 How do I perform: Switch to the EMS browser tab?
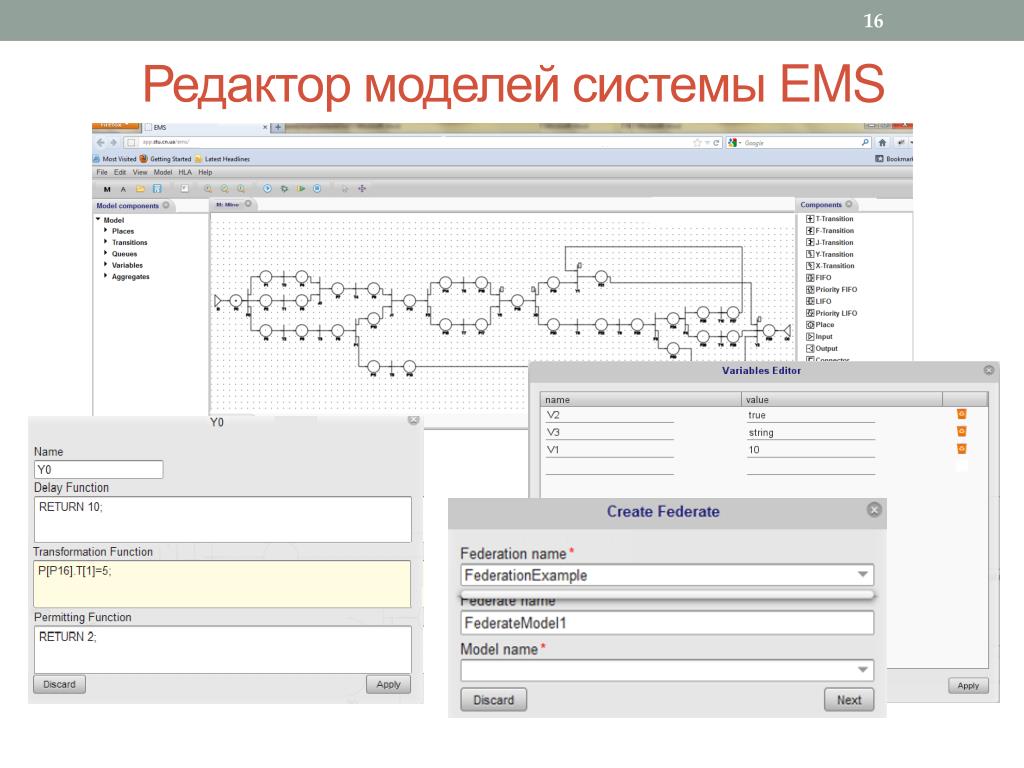206,127
